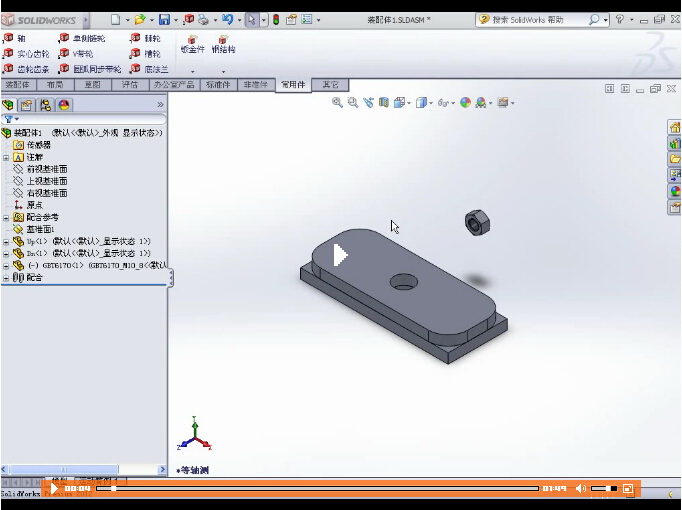Click the Apply Scene icon

(x=481, y=103)
